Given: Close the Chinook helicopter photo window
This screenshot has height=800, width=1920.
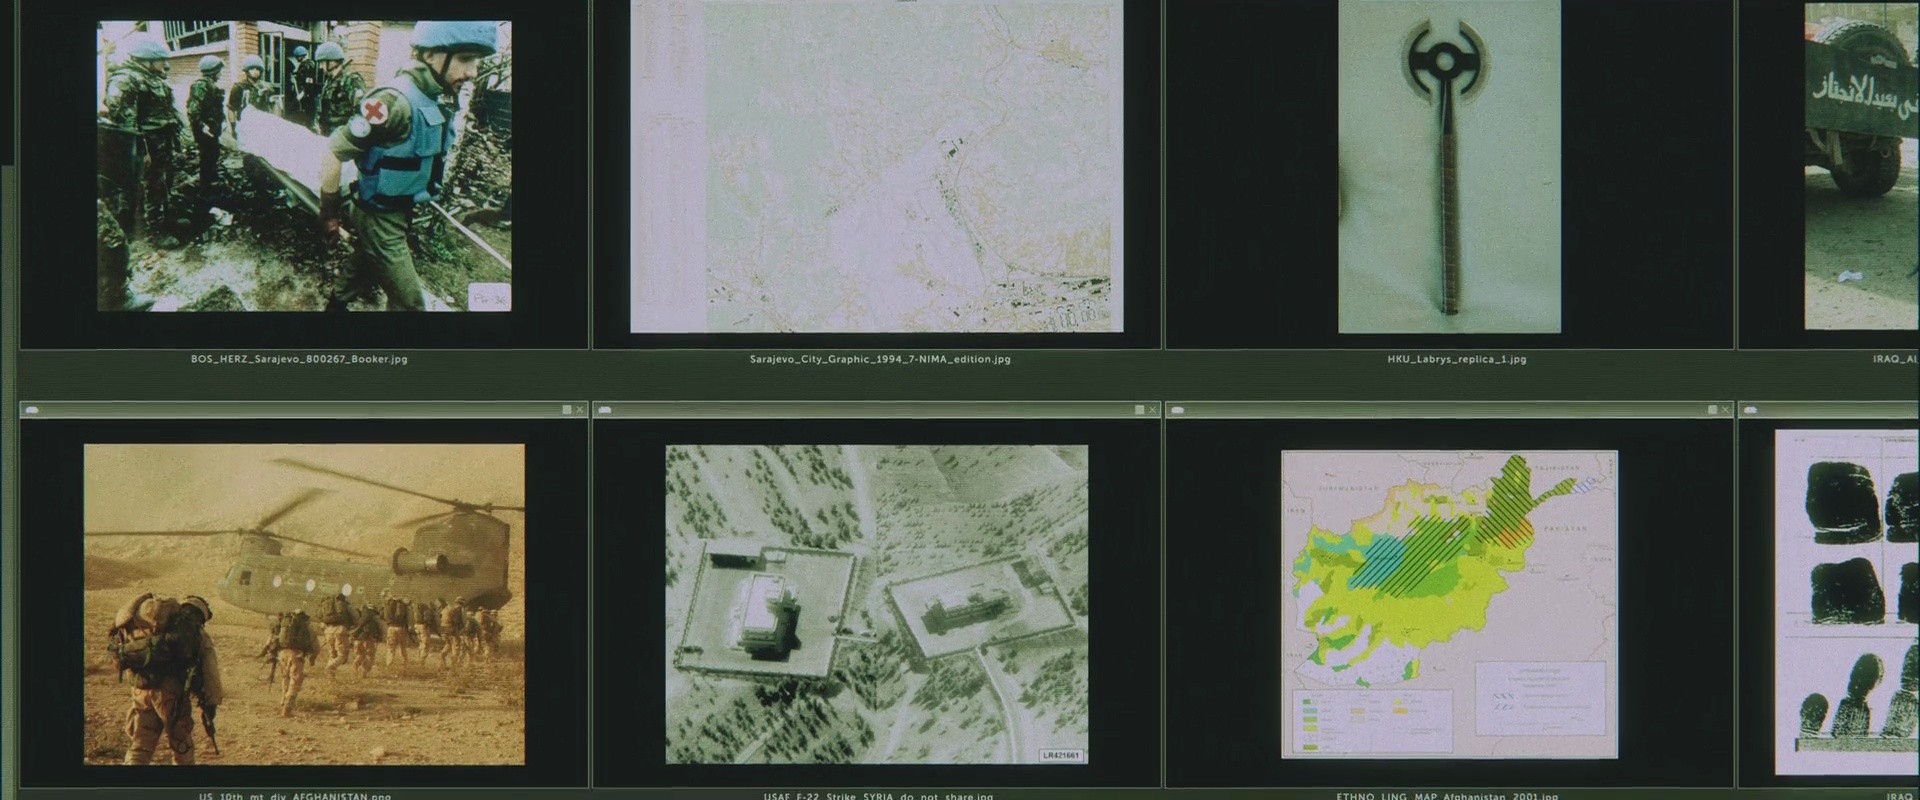Looking at the screenshot, I should [x=580, y=410].
